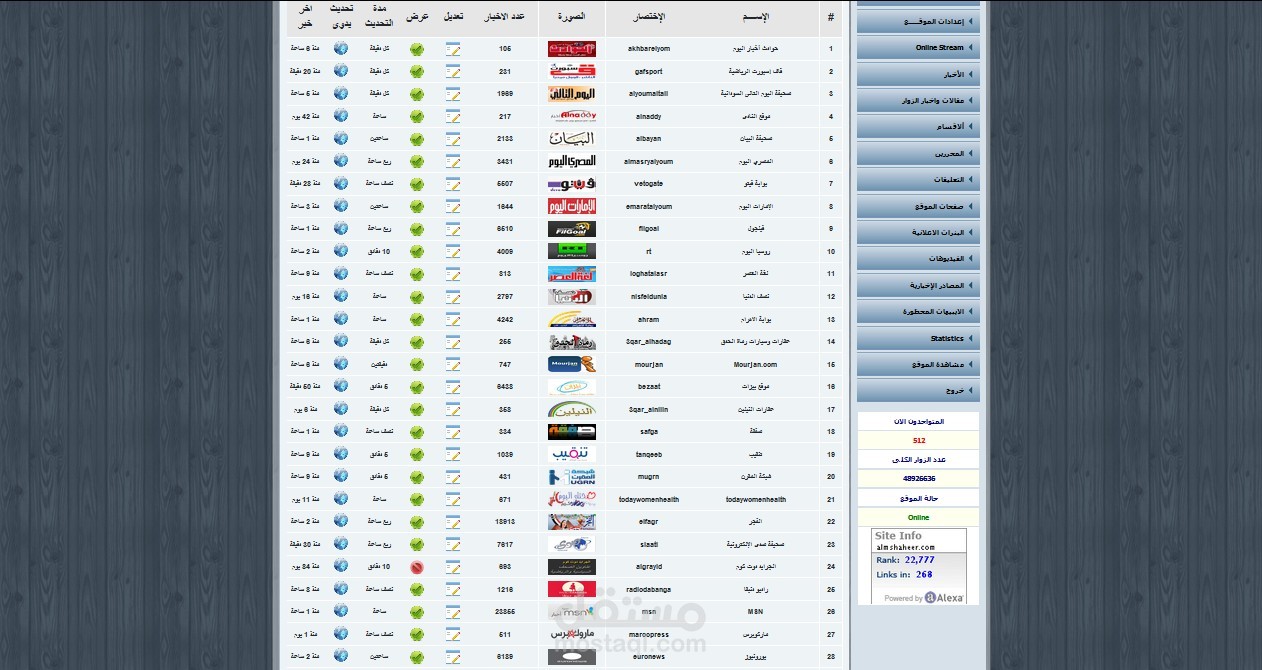
Task: Expand التعليقات sidebar section
Action: 918,179
